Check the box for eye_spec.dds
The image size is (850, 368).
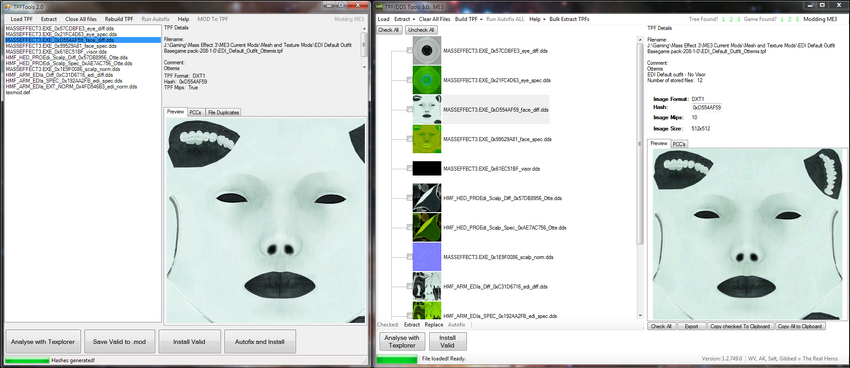pyautogui.click(x=409, y=80)
